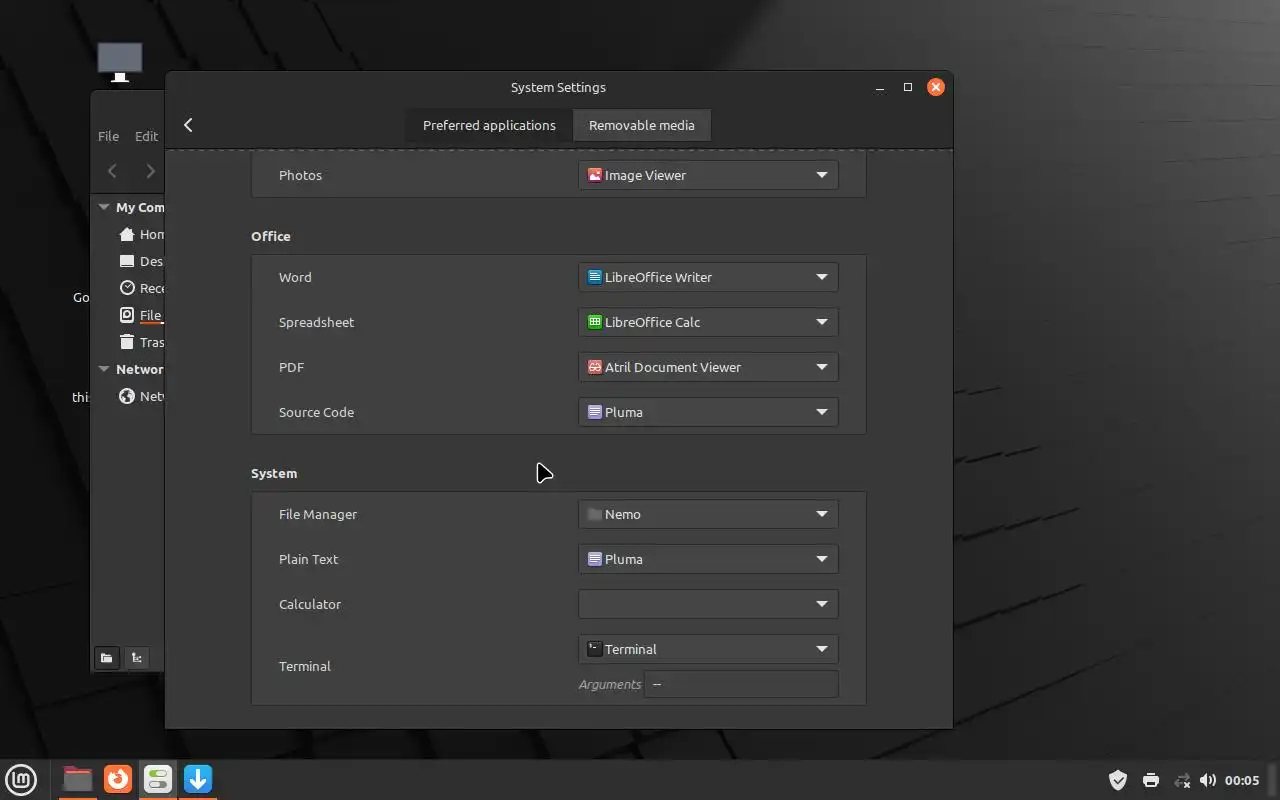Click the Computer desktop icon
Screen dimensions: 1280x800
(120, 62)
